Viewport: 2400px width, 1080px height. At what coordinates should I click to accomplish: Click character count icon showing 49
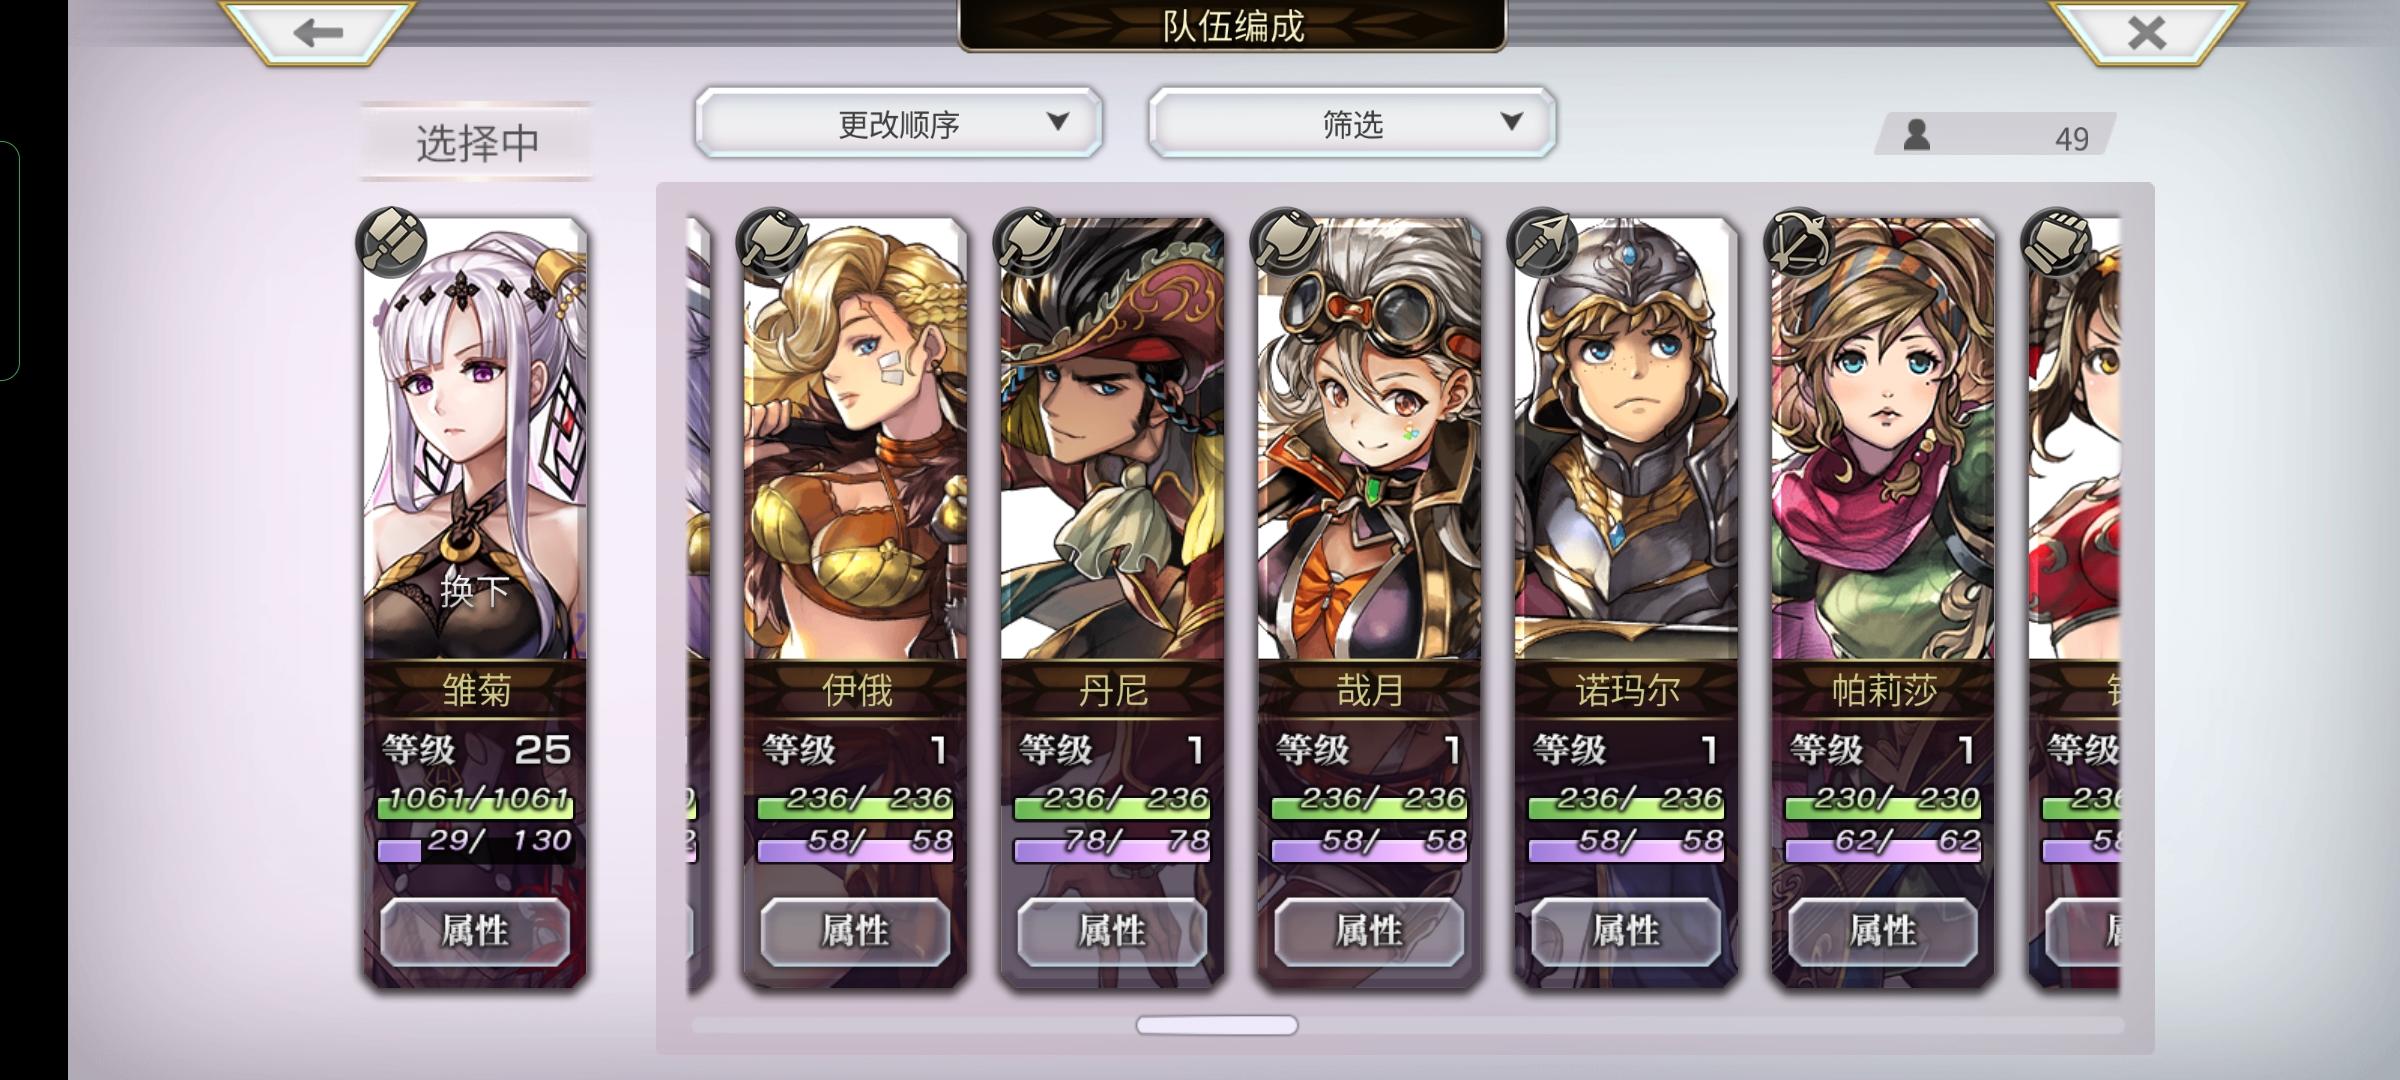[1916, 135]
